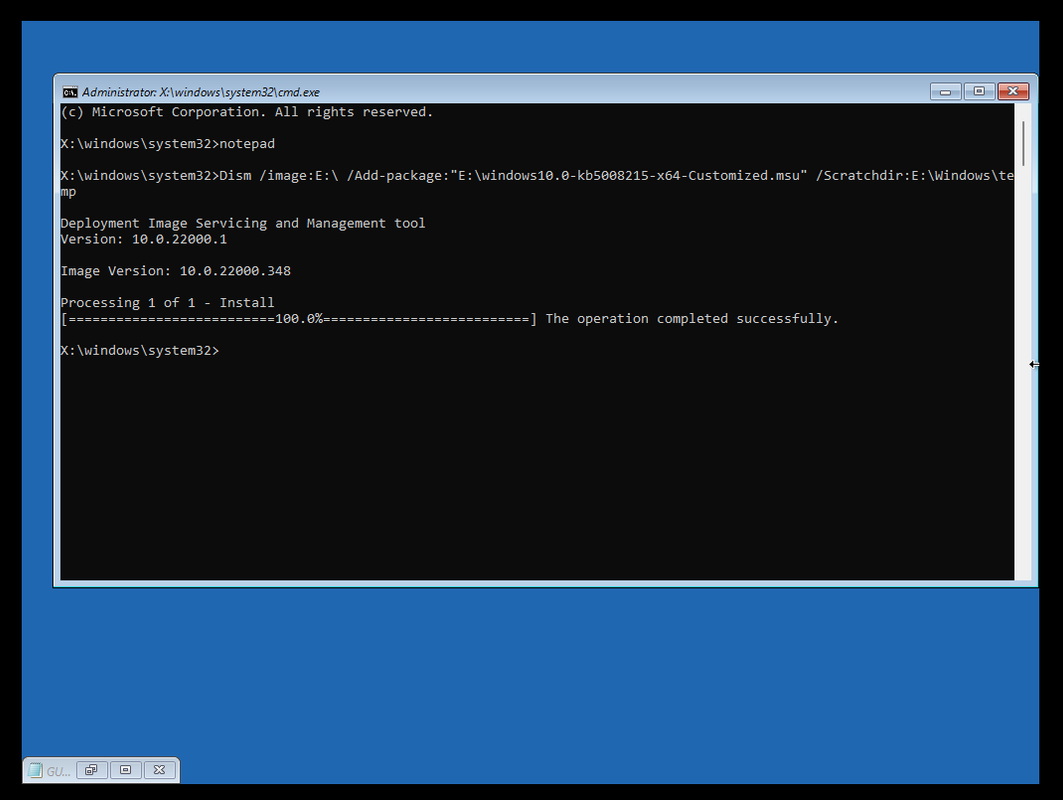
Task: Close the Administrator cmd.exe window
Action: tap(1013, 91)
